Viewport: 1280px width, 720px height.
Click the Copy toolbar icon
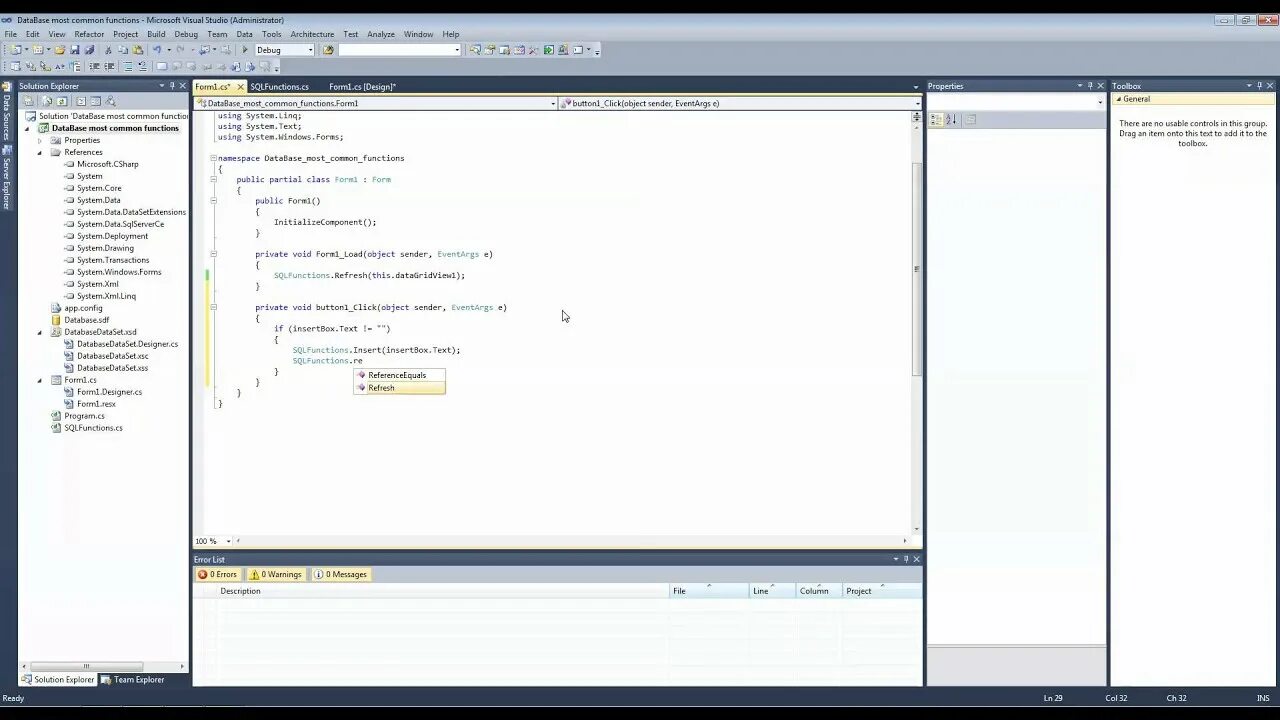123,50
